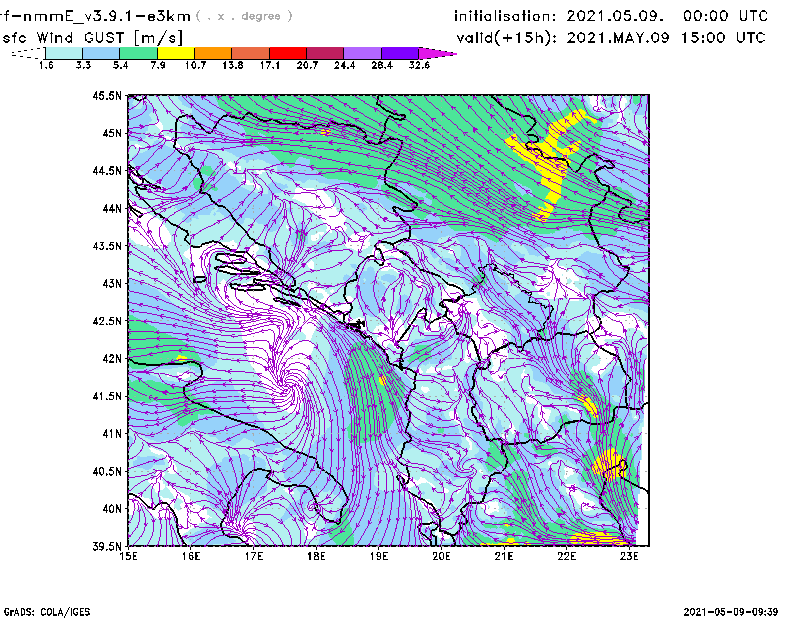The width and height of the screenshot is (800, 618).
Task: Click the 'valid(+15h): 2021.MAY.09 15:00 UTC' line
Action: point(611,38)
